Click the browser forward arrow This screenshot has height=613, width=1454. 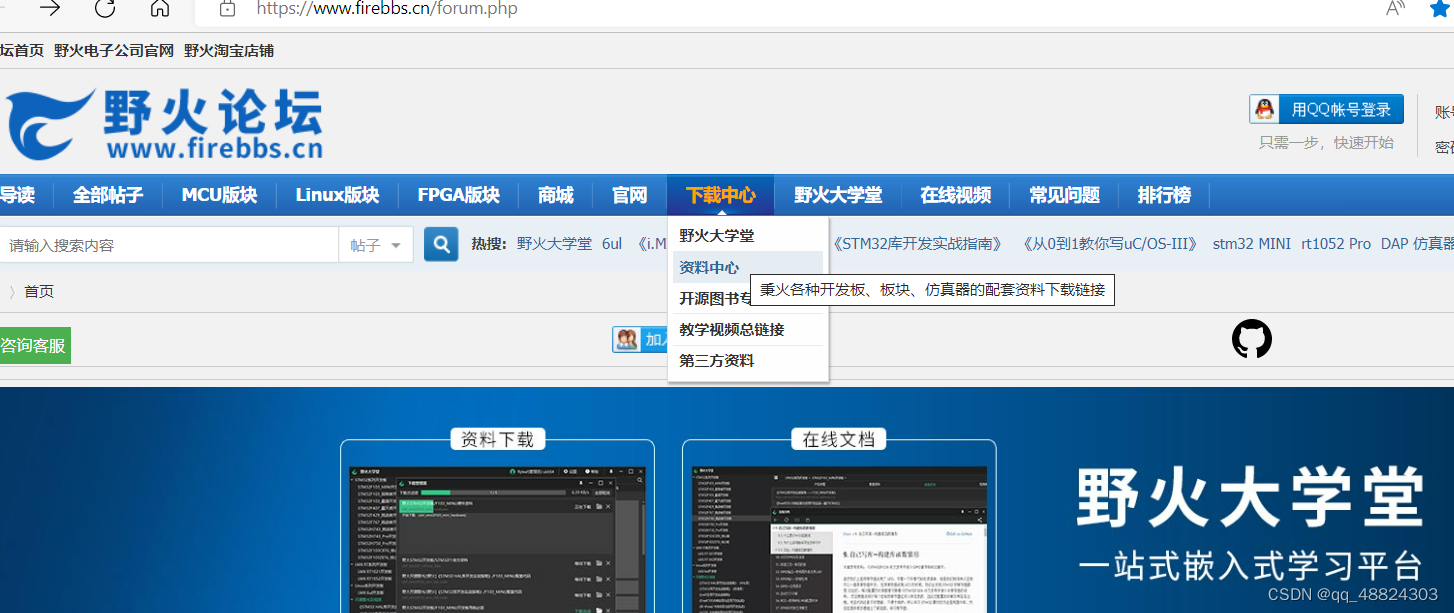pos(50,9)
